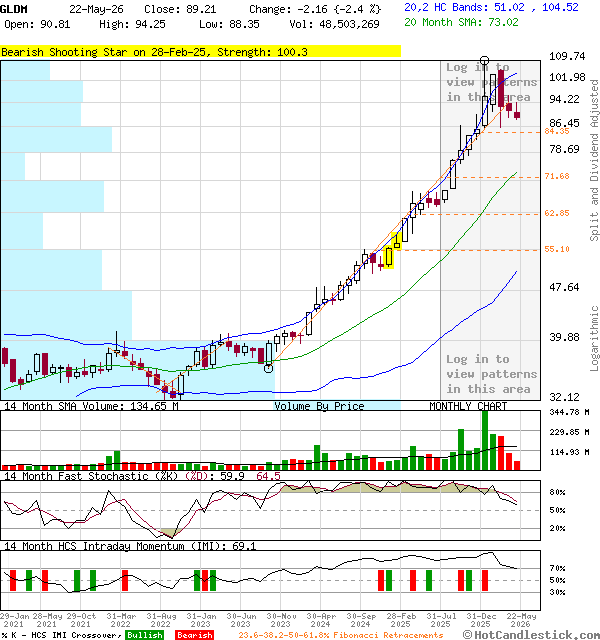The width and height of the screenshot is (600, 640).
Task: Click the 114.93 M volume axis label
Action: coord(569,452)
